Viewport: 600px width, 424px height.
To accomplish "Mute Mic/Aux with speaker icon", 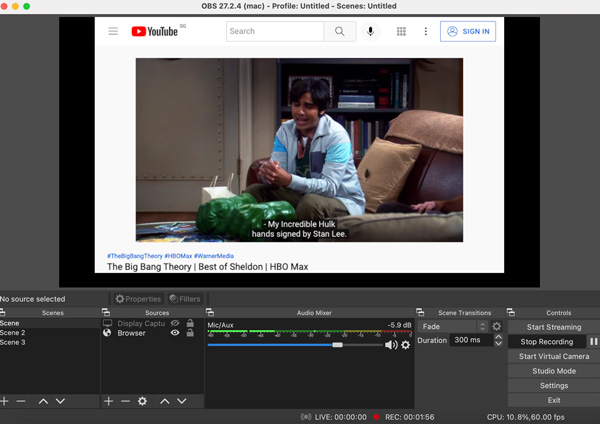I will pyautogui.click(x=391, y=345).
